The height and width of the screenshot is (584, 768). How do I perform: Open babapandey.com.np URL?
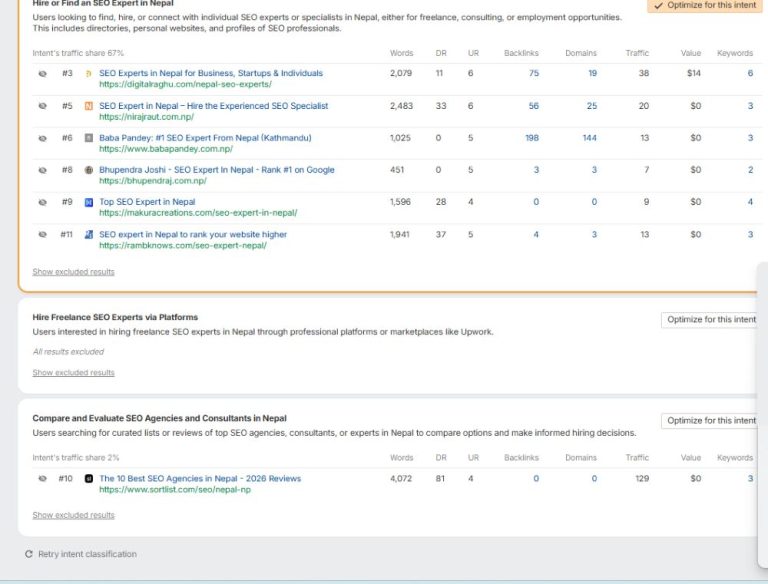tap(166, 149)
